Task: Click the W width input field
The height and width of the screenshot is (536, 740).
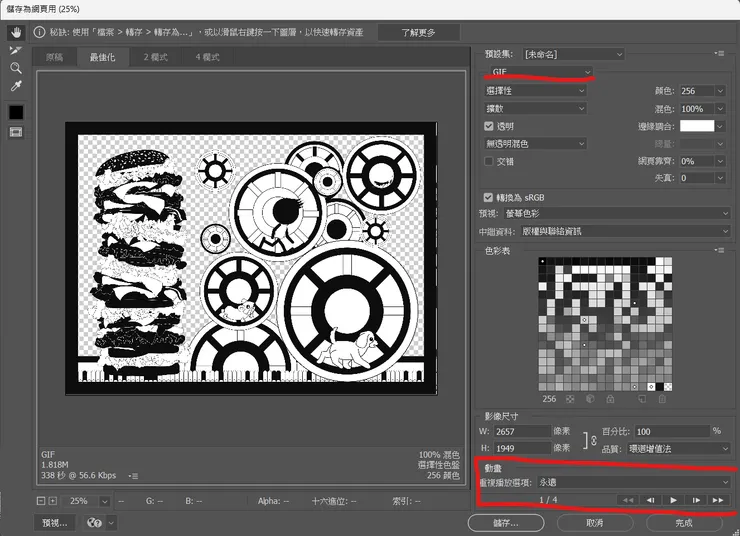Action: (522, 431)
